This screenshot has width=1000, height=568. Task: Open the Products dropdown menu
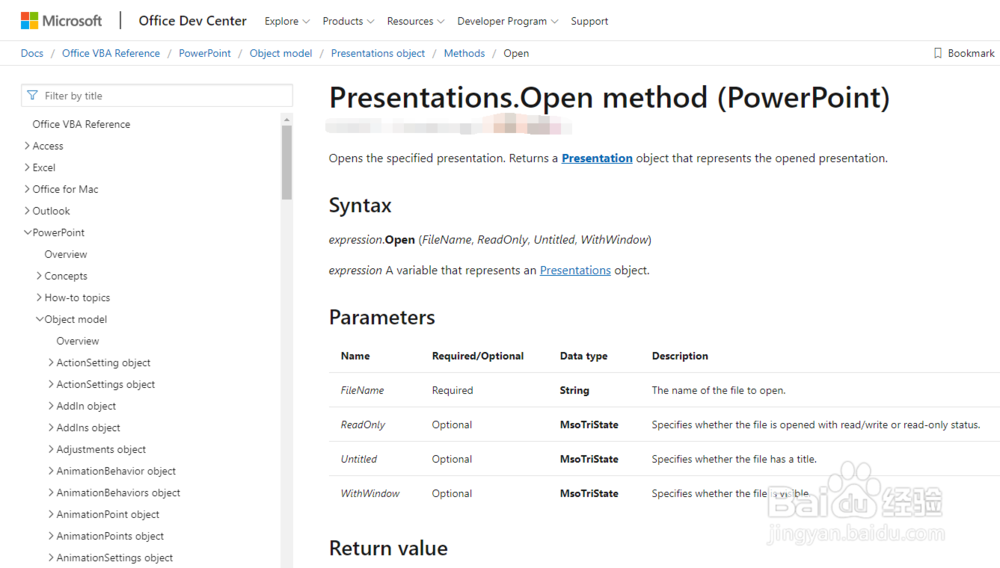pos(348,21)
